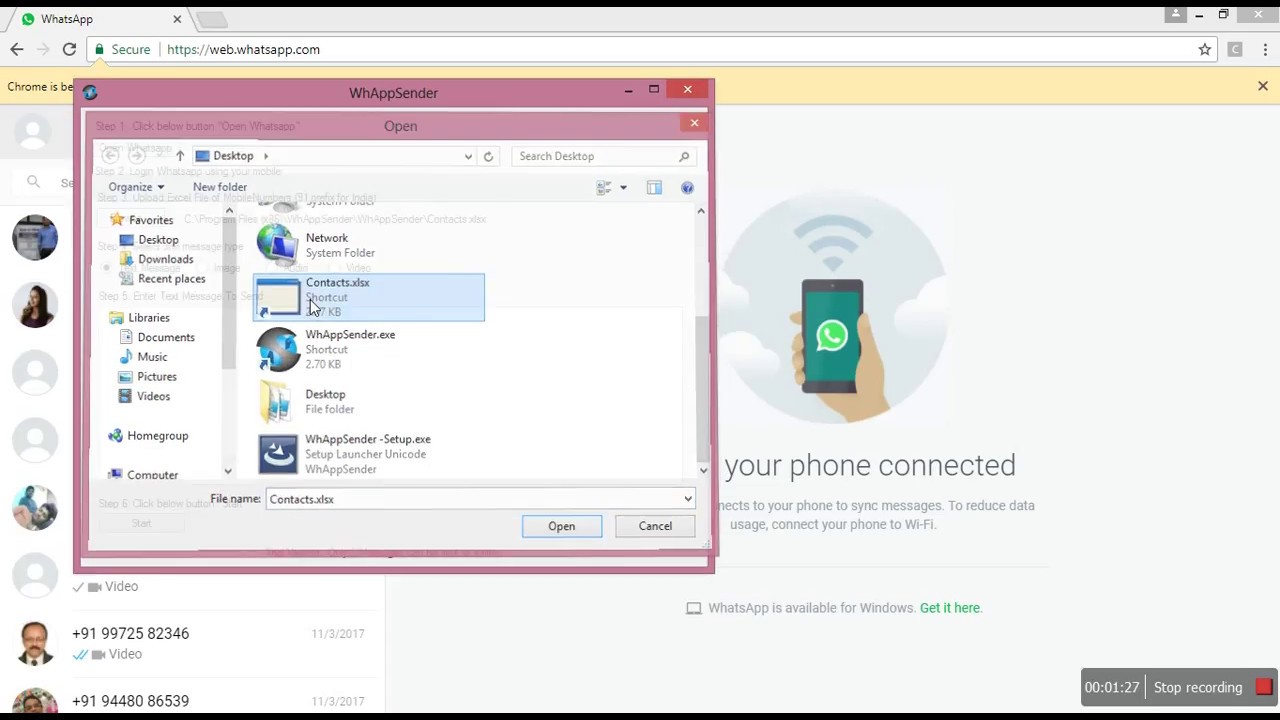Open Chrome's three-dot menu
The width and height of the screenshot is (1280, 720).
[x=1266, y=49]
